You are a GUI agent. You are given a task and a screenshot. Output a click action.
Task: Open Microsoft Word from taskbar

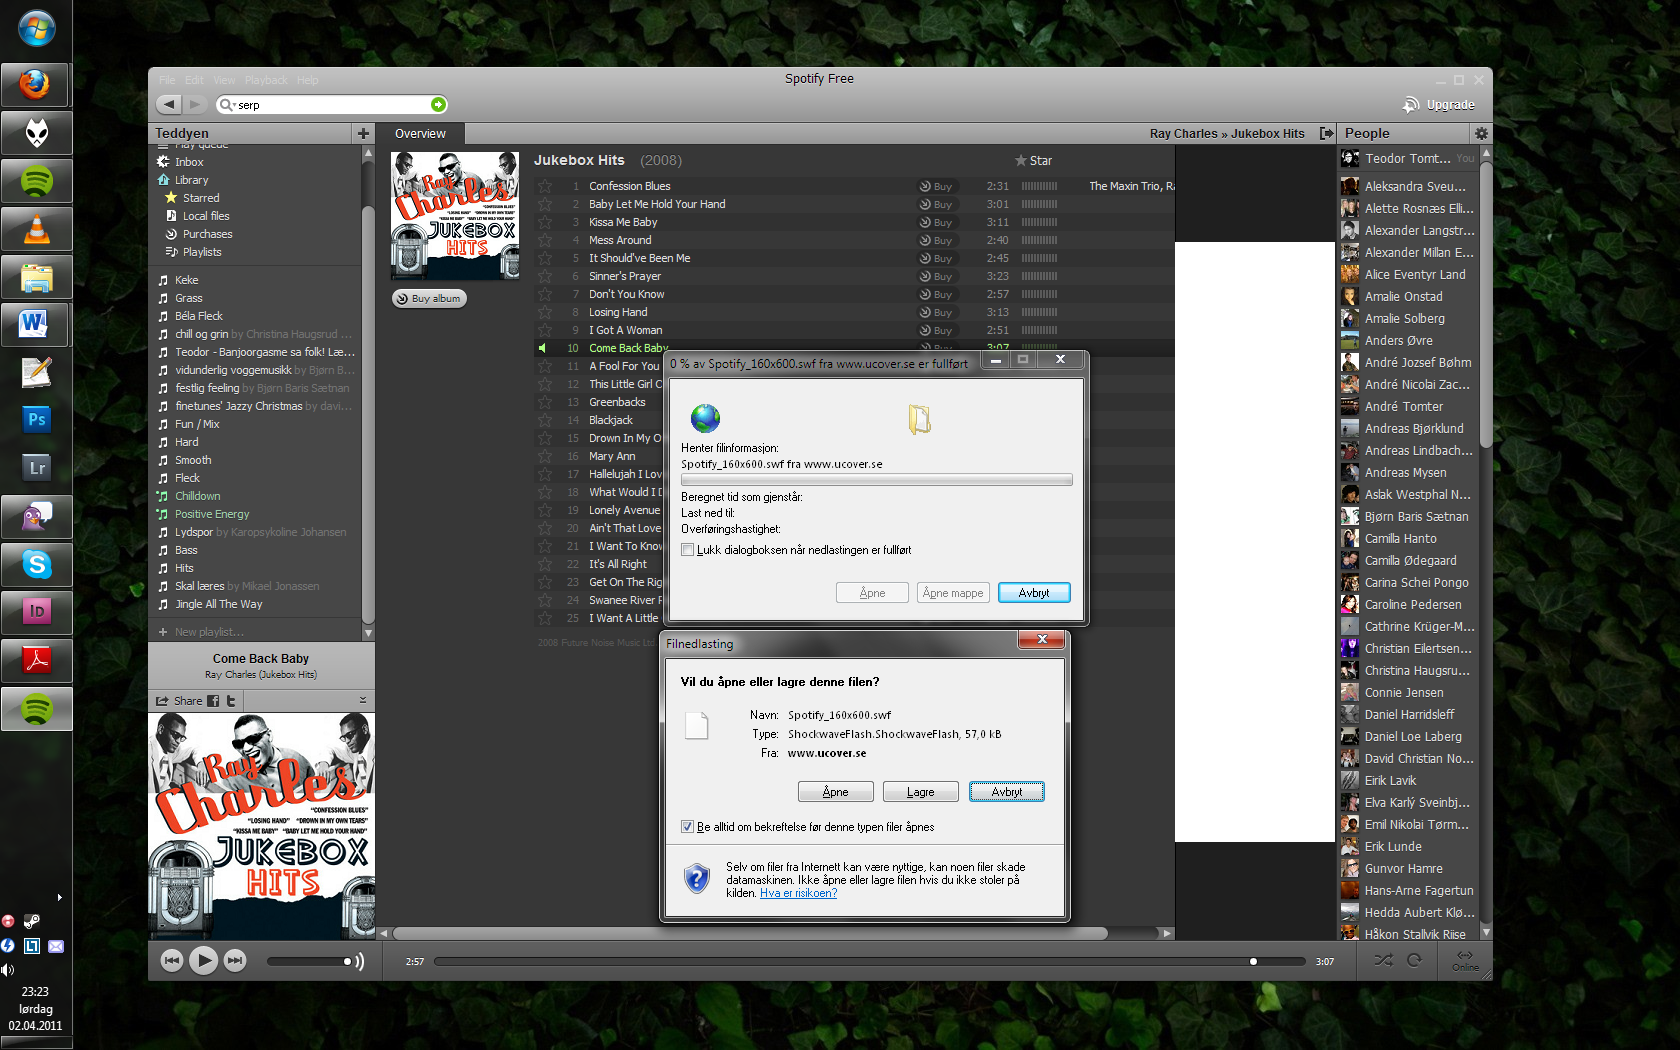click(x=36, y=325)
